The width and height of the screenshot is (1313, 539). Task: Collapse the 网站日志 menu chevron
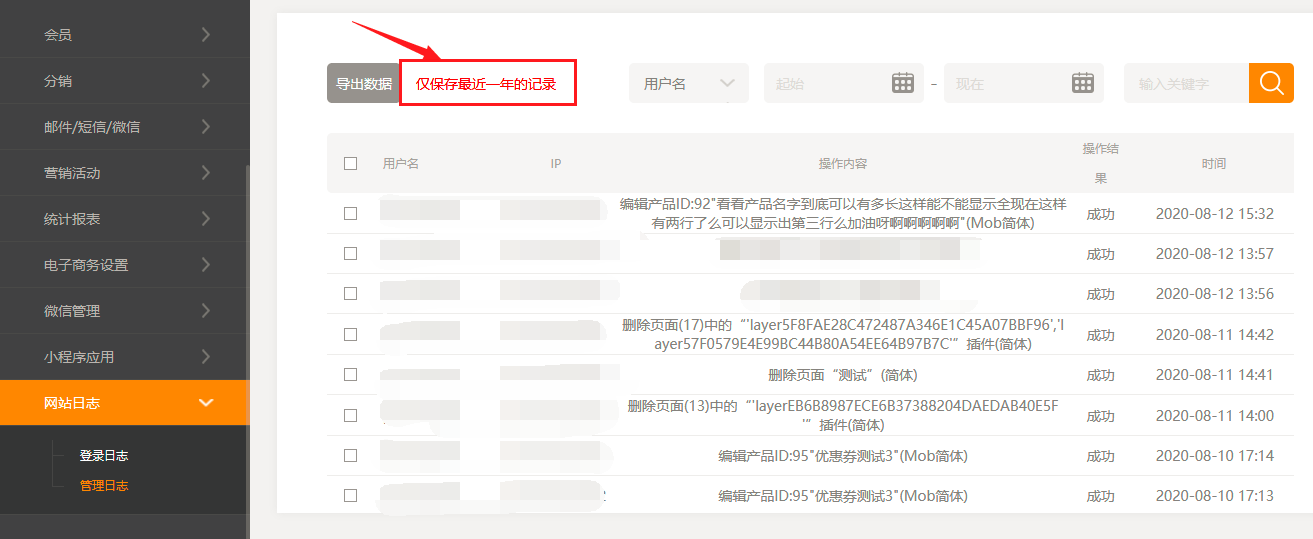point(206,403)
